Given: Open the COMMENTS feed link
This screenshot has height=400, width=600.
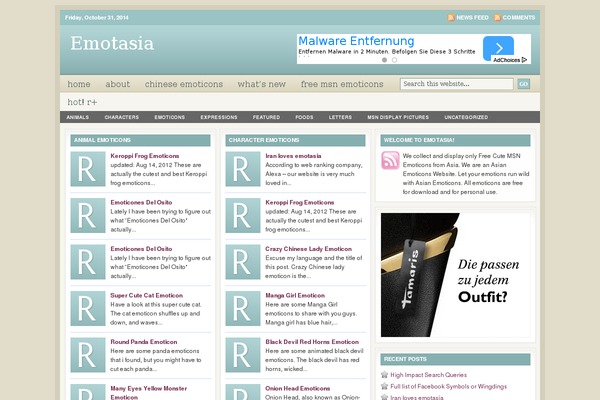Looking at the screenshot, I should (519, 18).
